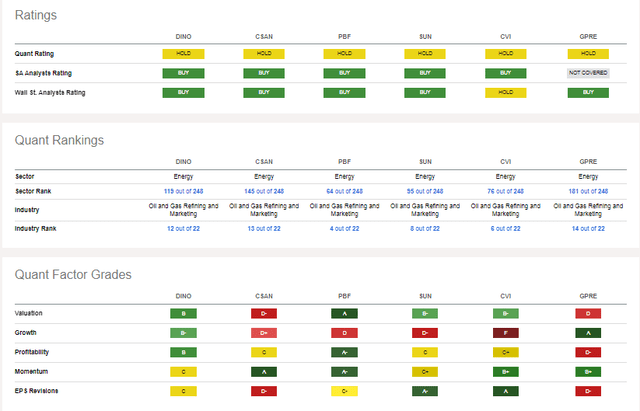Click the DINO header in Ratings table

183,36
